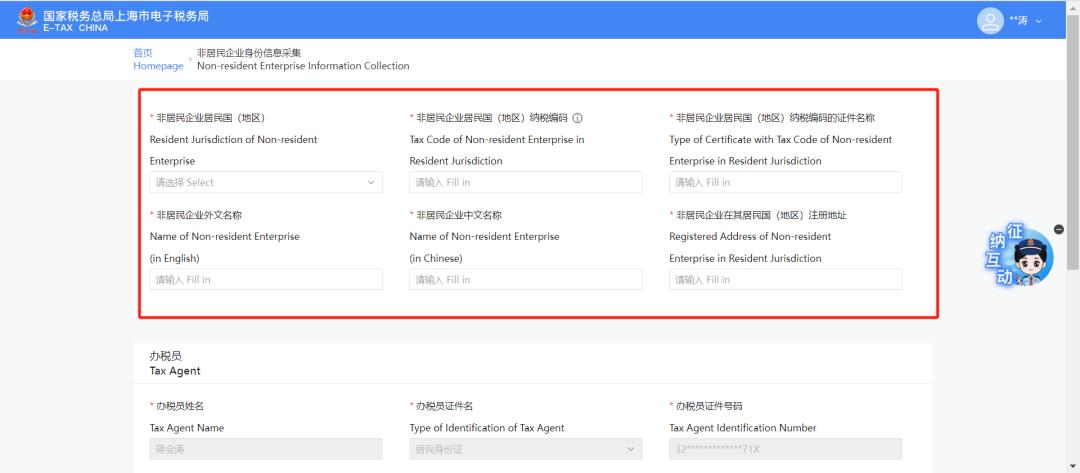The image size is (1080, 473).
Task: Click the user avatar icon
Action: tap(989, 20)
